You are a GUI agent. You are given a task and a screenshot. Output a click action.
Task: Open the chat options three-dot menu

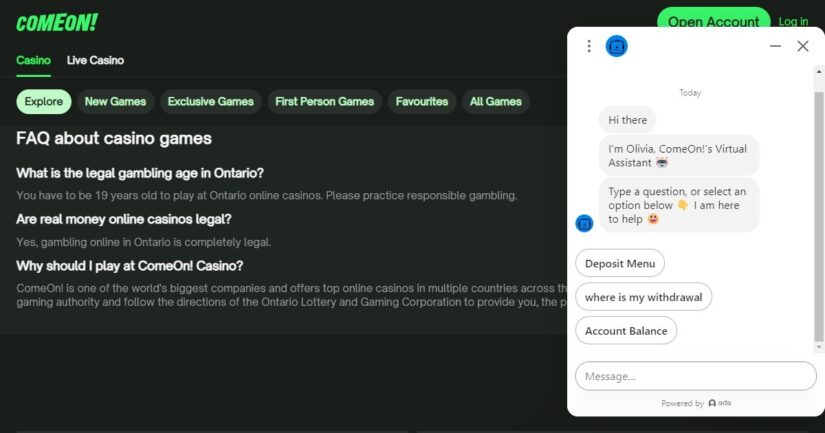click(589, 46)
